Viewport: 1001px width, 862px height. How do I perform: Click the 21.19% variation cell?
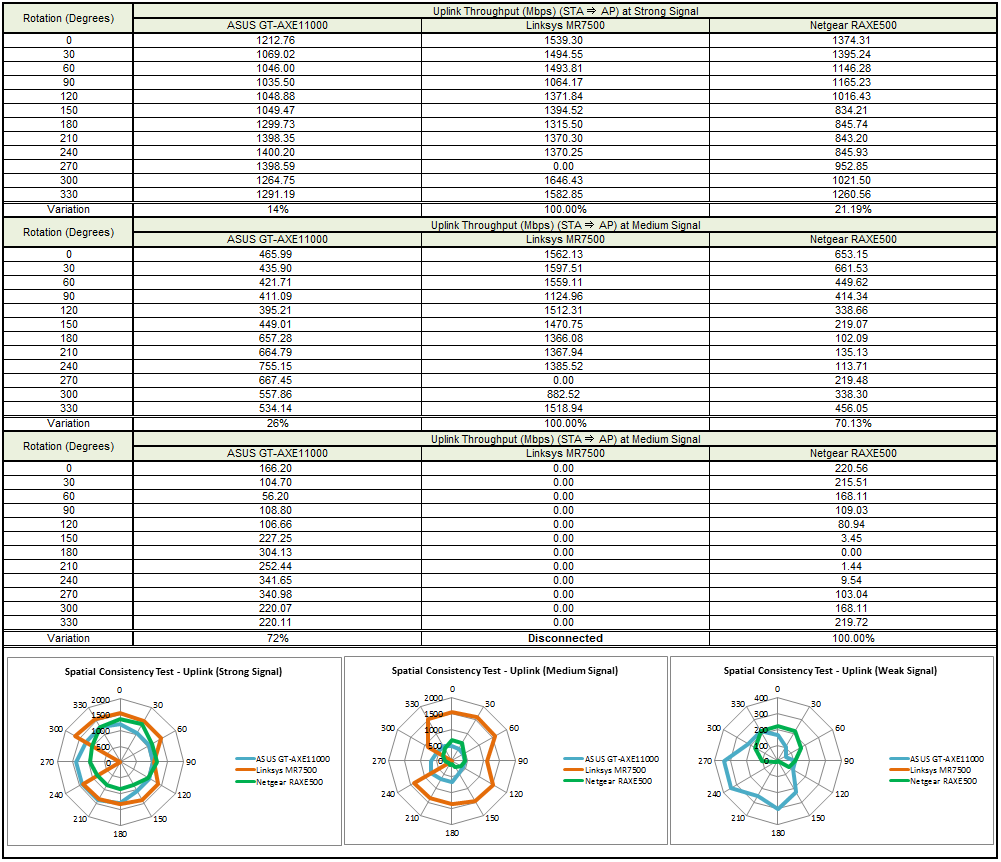click(x=853, y=209)
